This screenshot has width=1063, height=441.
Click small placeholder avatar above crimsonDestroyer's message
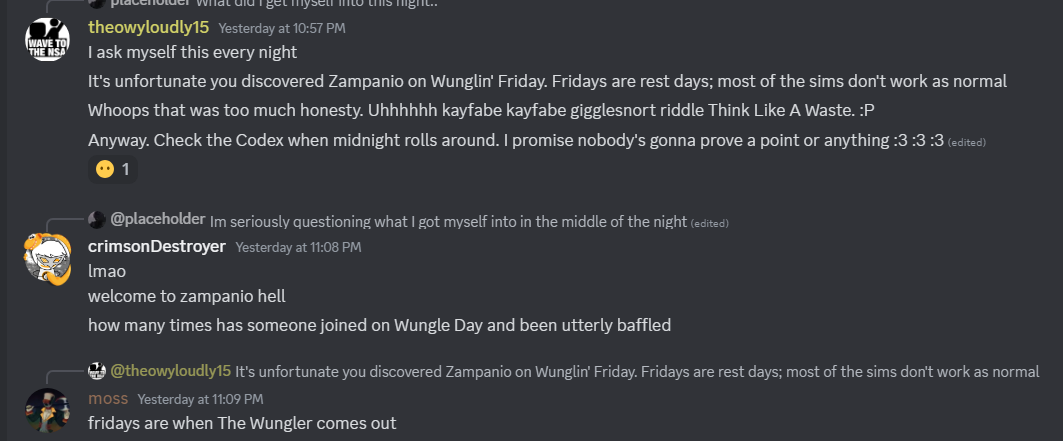97,219
